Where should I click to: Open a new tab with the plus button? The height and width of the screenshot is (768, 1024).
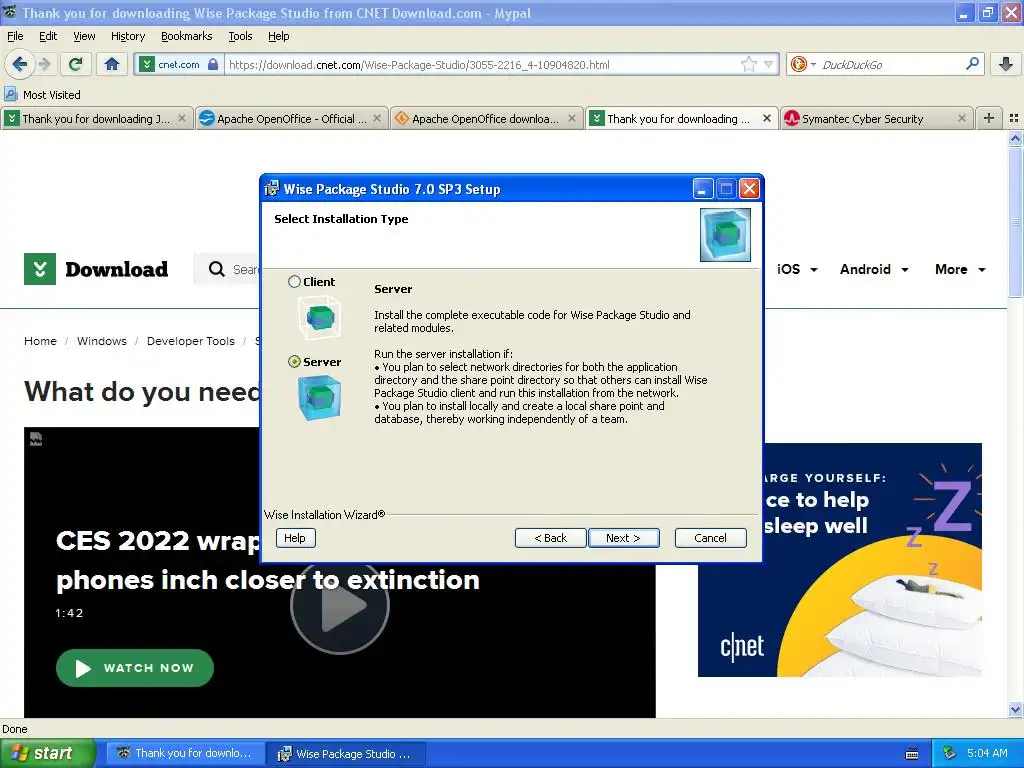(x=989, y=118)
